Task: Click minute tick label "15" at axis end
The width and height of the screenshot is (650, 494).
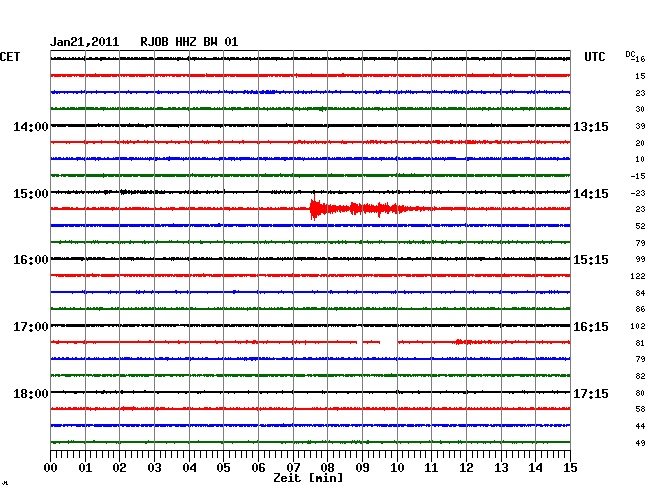Action: pyautogui.click(x=570, y=468)
